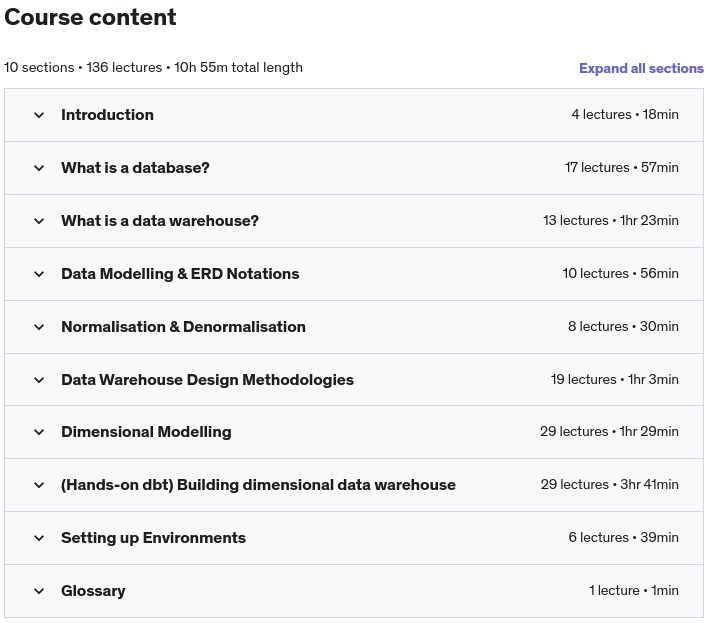Toggle the Glossary section chevron
710x623 pixels.
click(x=39, y=591)
